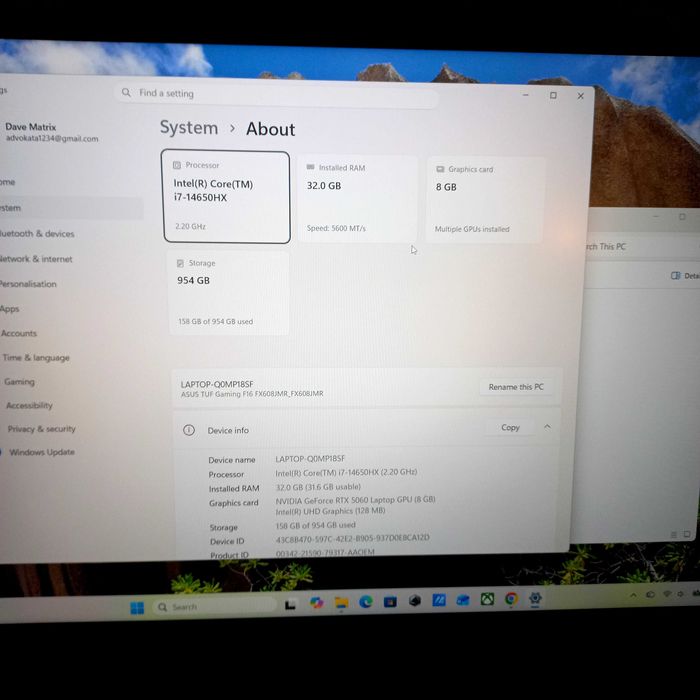
Task: Click the Product ID value
Action: pos(325,553)
